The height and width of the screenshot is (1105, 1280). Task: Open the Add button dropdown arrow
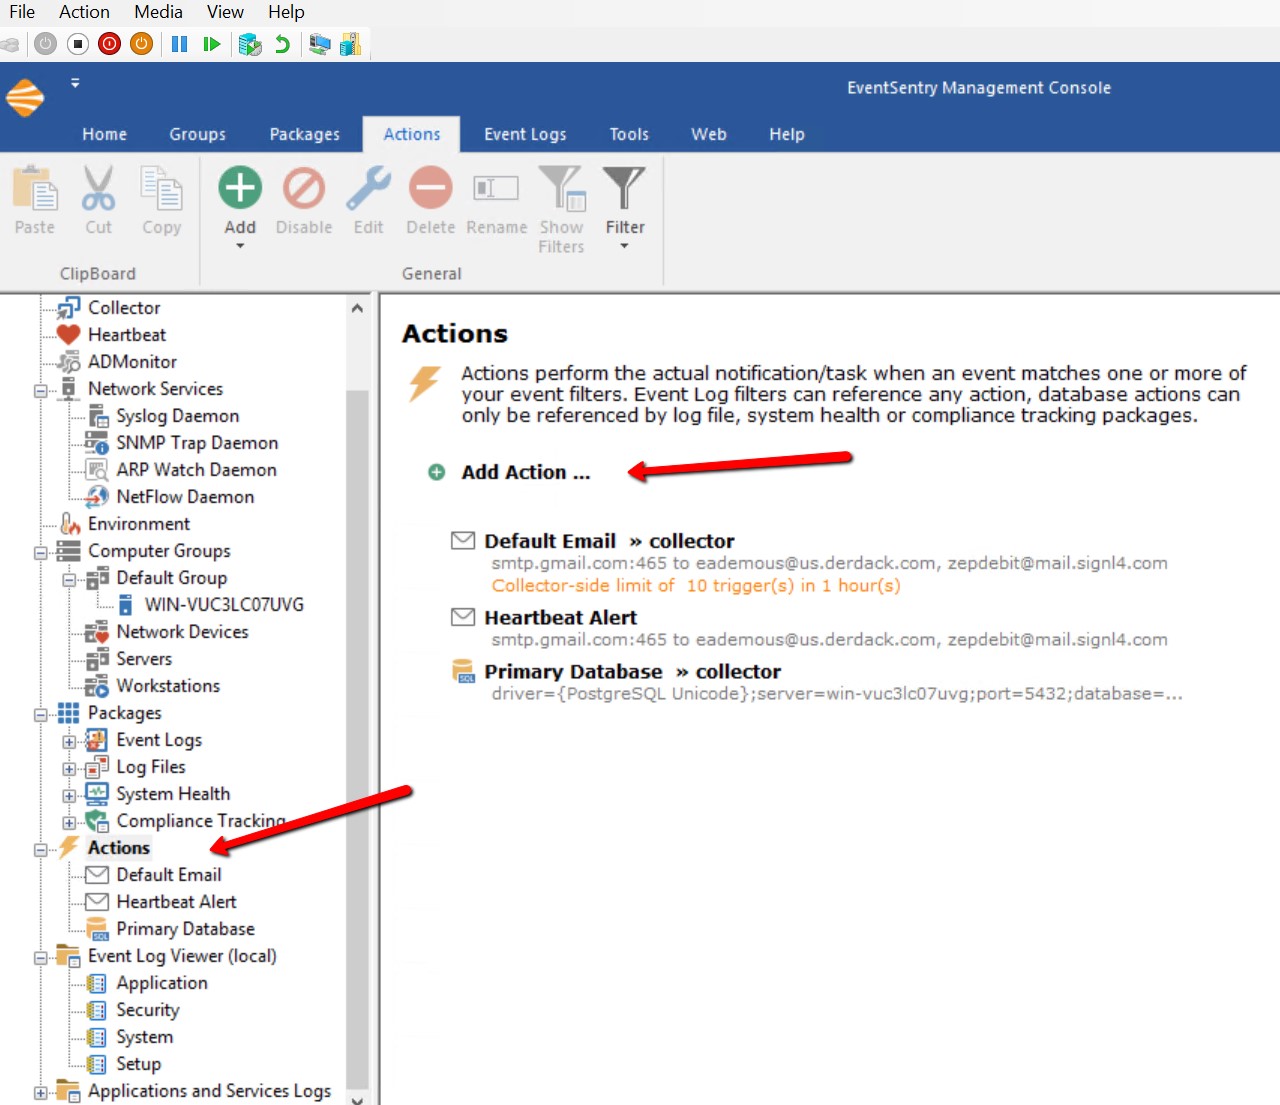tap(240, 246)
